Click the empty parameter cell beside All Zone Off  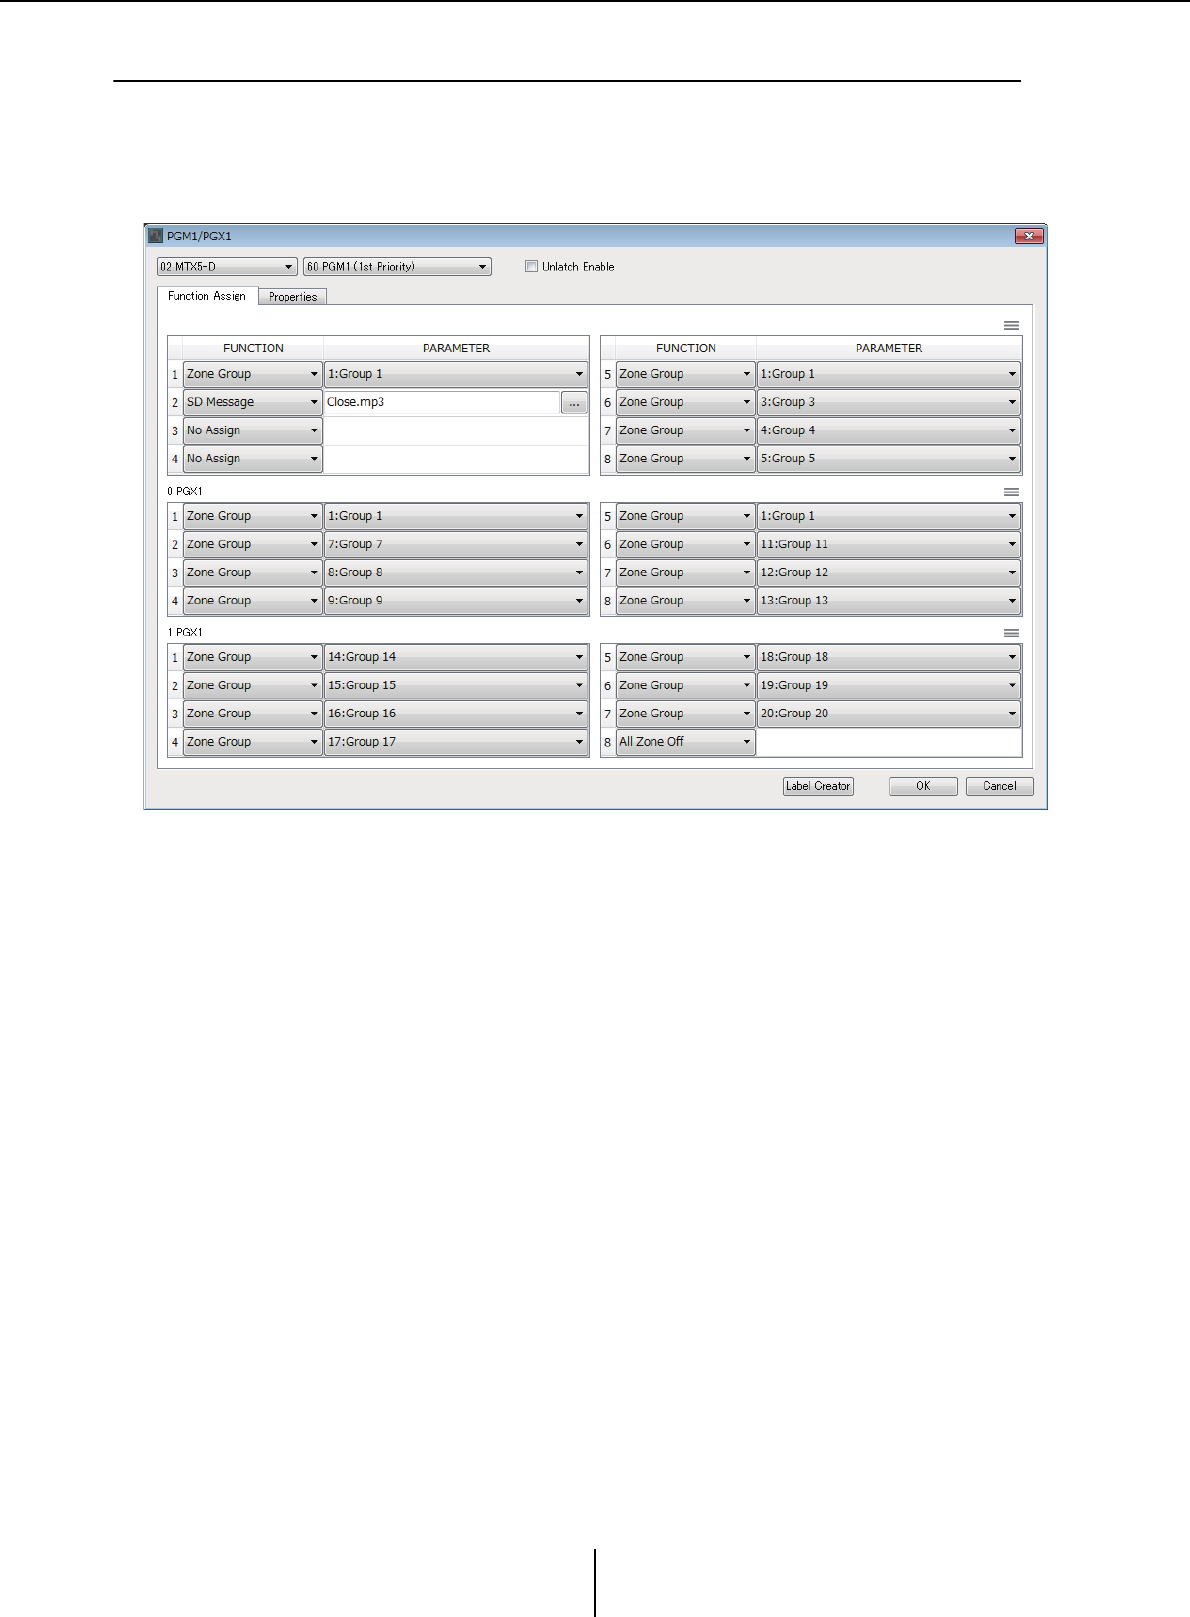pos(888,742)
